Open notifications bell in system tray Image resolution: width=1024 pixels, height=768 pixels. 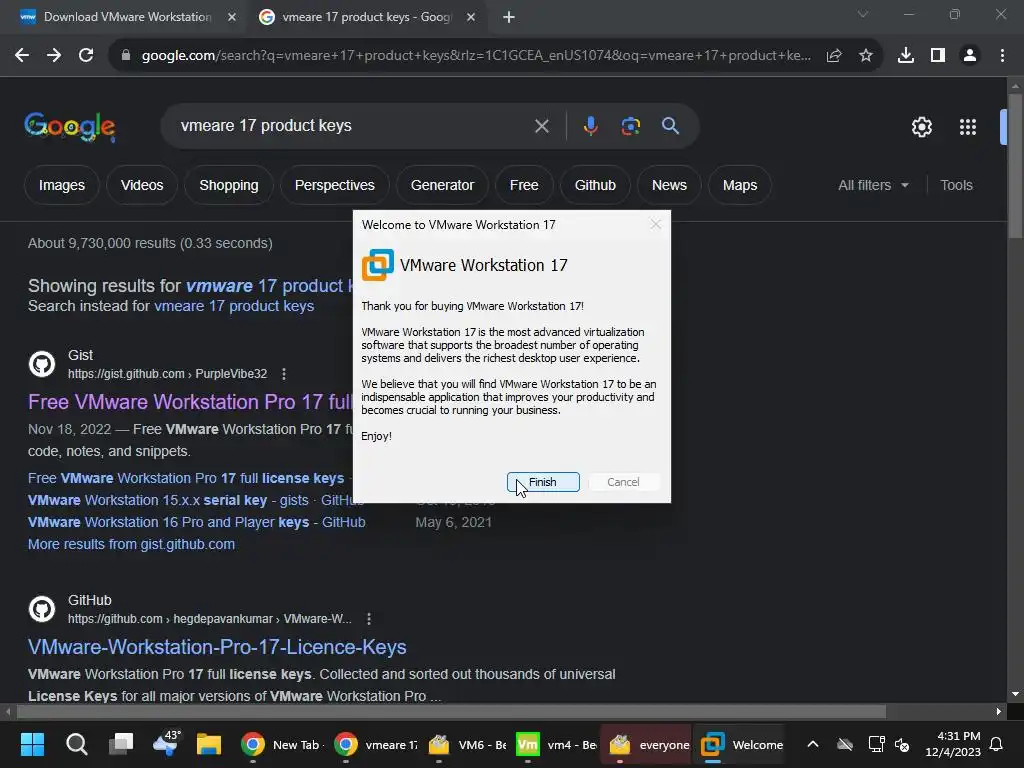click(997, 744)
